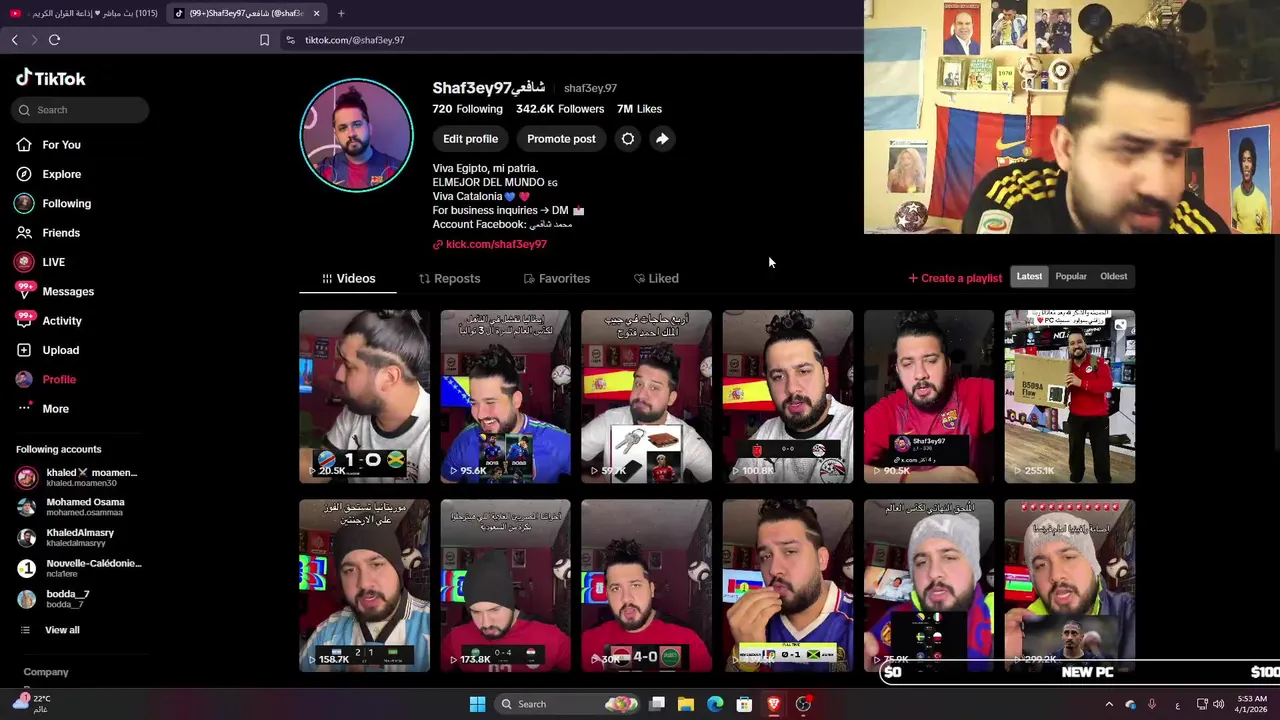
Task: Go back in the browser
Action: point(14,40)
